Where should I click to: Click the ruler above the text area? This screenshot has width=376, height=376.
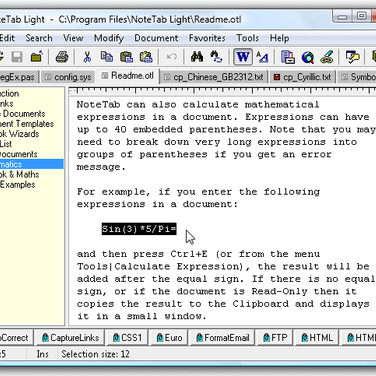(222, 91)
